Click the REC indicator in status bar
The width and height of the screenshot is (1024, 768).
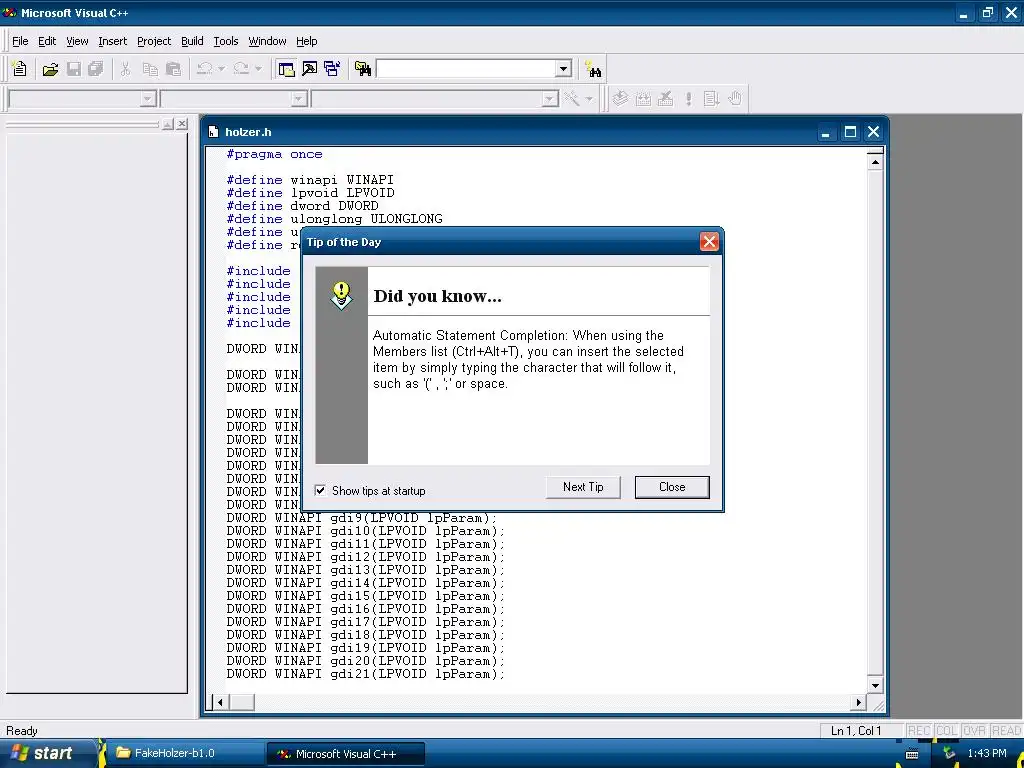coord(919,731)
